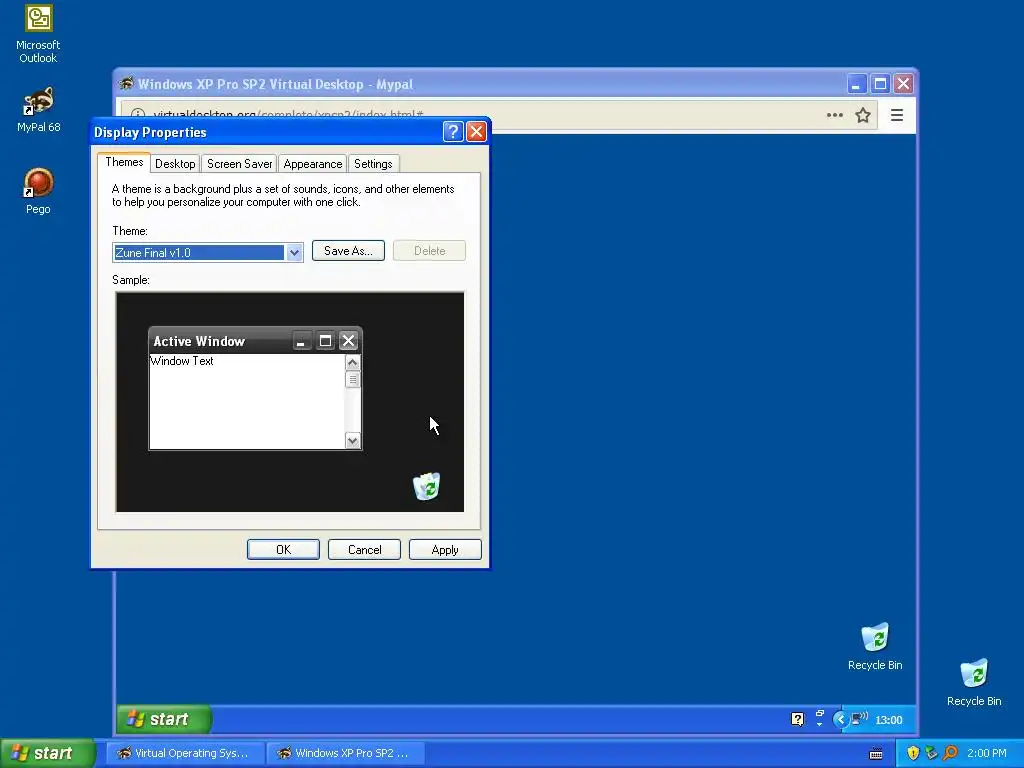Click the help balloon icon in the inner taskbar

[797, 719]
